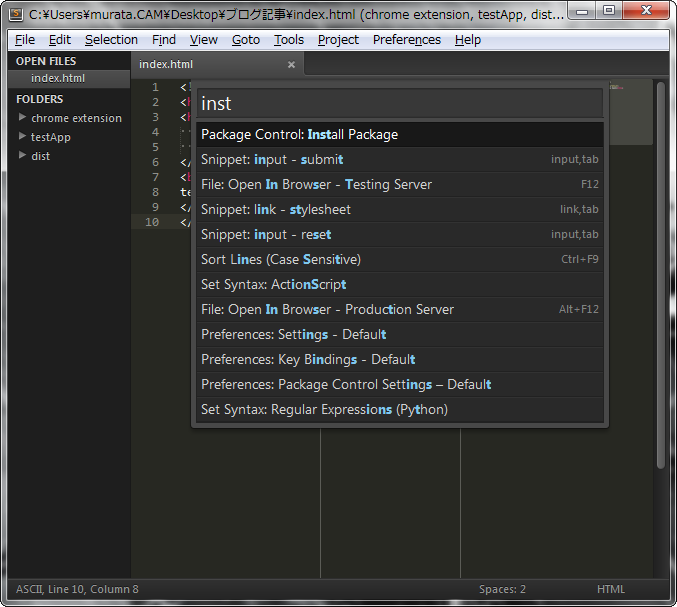Viewport: 677px width, 607px height.
Task: Open the Preferences menu
Action: tap(407, 40)
